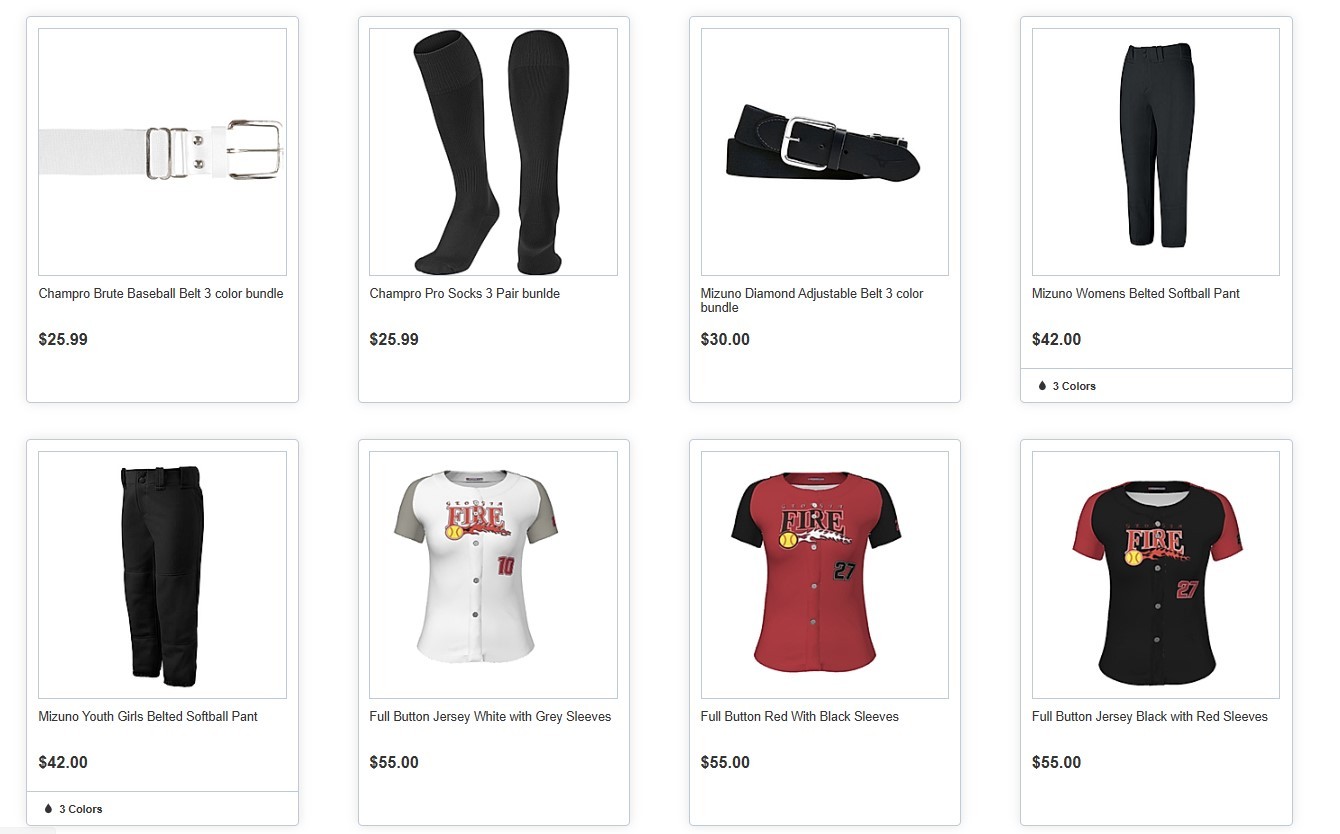Viewport: 1340px width, 834px height.
Task: Open Champro Pro Socks 3 Pair bundle title
Action: [465, 294]
